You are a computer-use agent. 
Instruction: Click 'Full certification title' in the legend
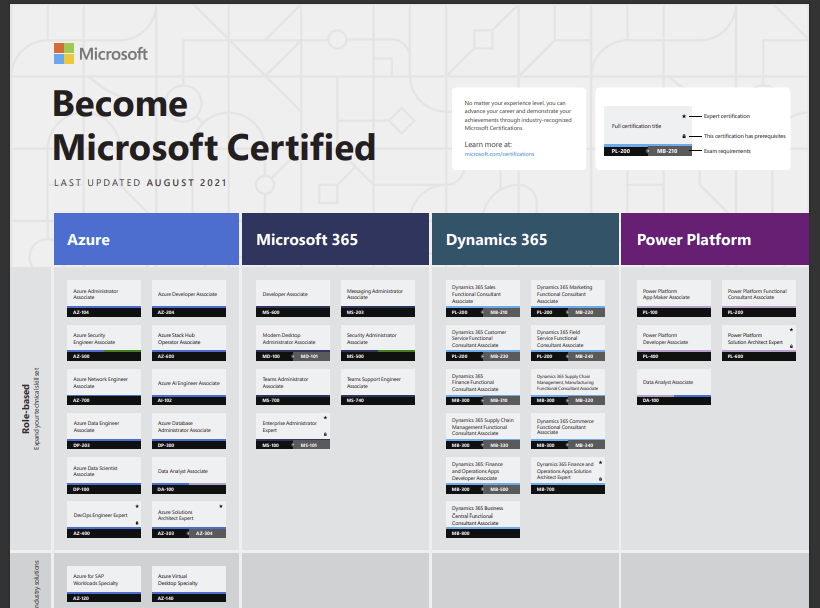636,126
